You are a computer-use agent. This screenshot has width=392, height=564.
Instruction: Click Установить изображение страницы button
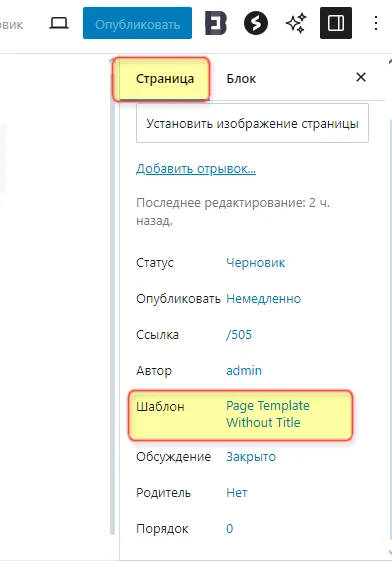[x=252, y=123]
